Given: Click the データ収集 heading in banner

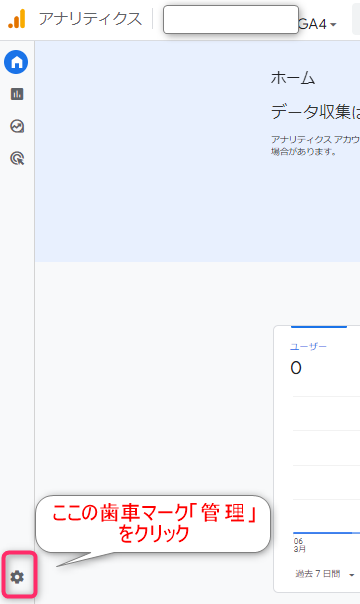Looking at the screenshot, I should pos(315,112).
